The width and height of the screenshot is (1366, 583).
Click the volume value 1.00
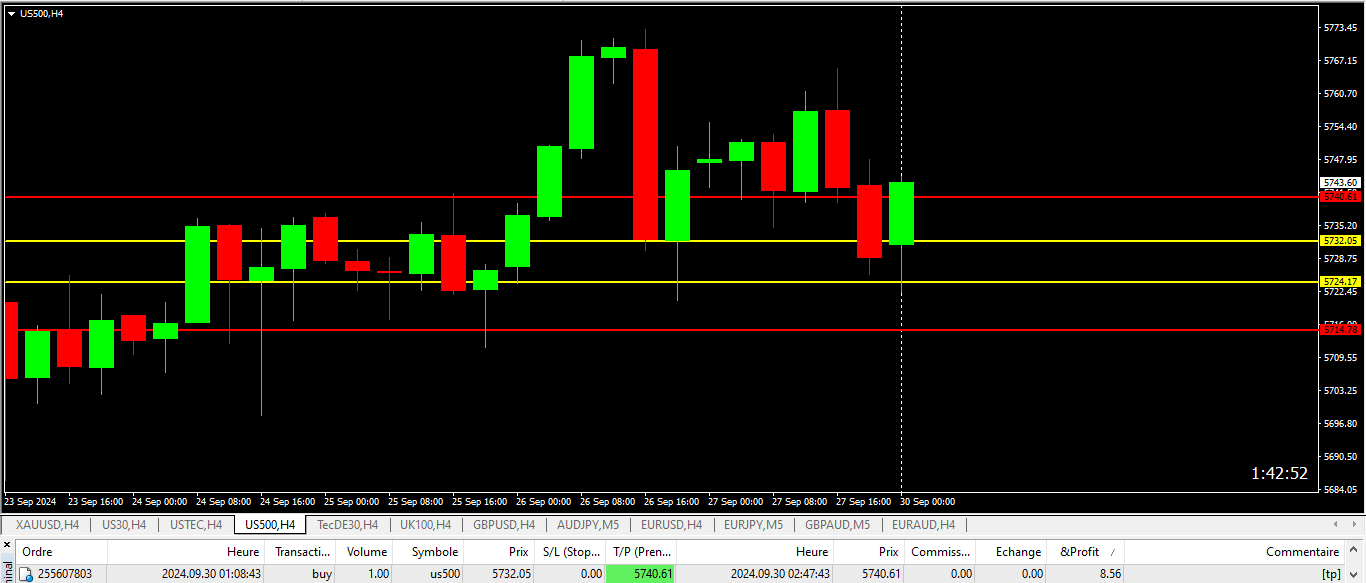click(x=378, y=574)
